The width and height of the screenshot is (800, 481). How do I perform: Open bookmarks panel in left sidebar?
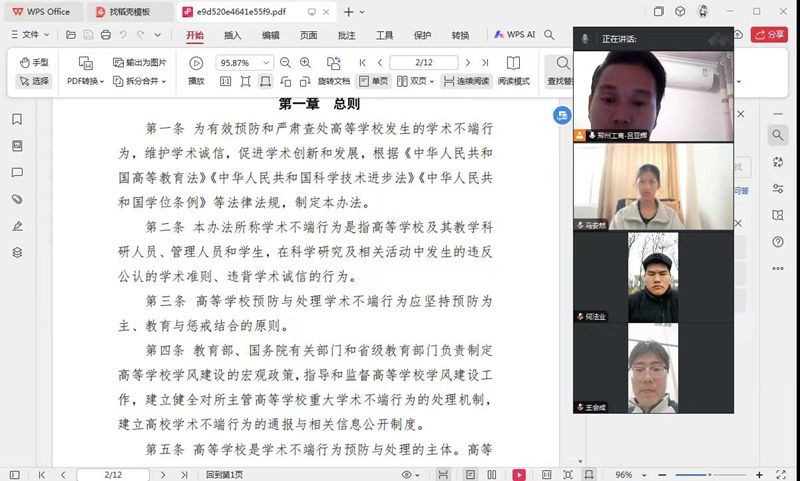pos(17,119)
